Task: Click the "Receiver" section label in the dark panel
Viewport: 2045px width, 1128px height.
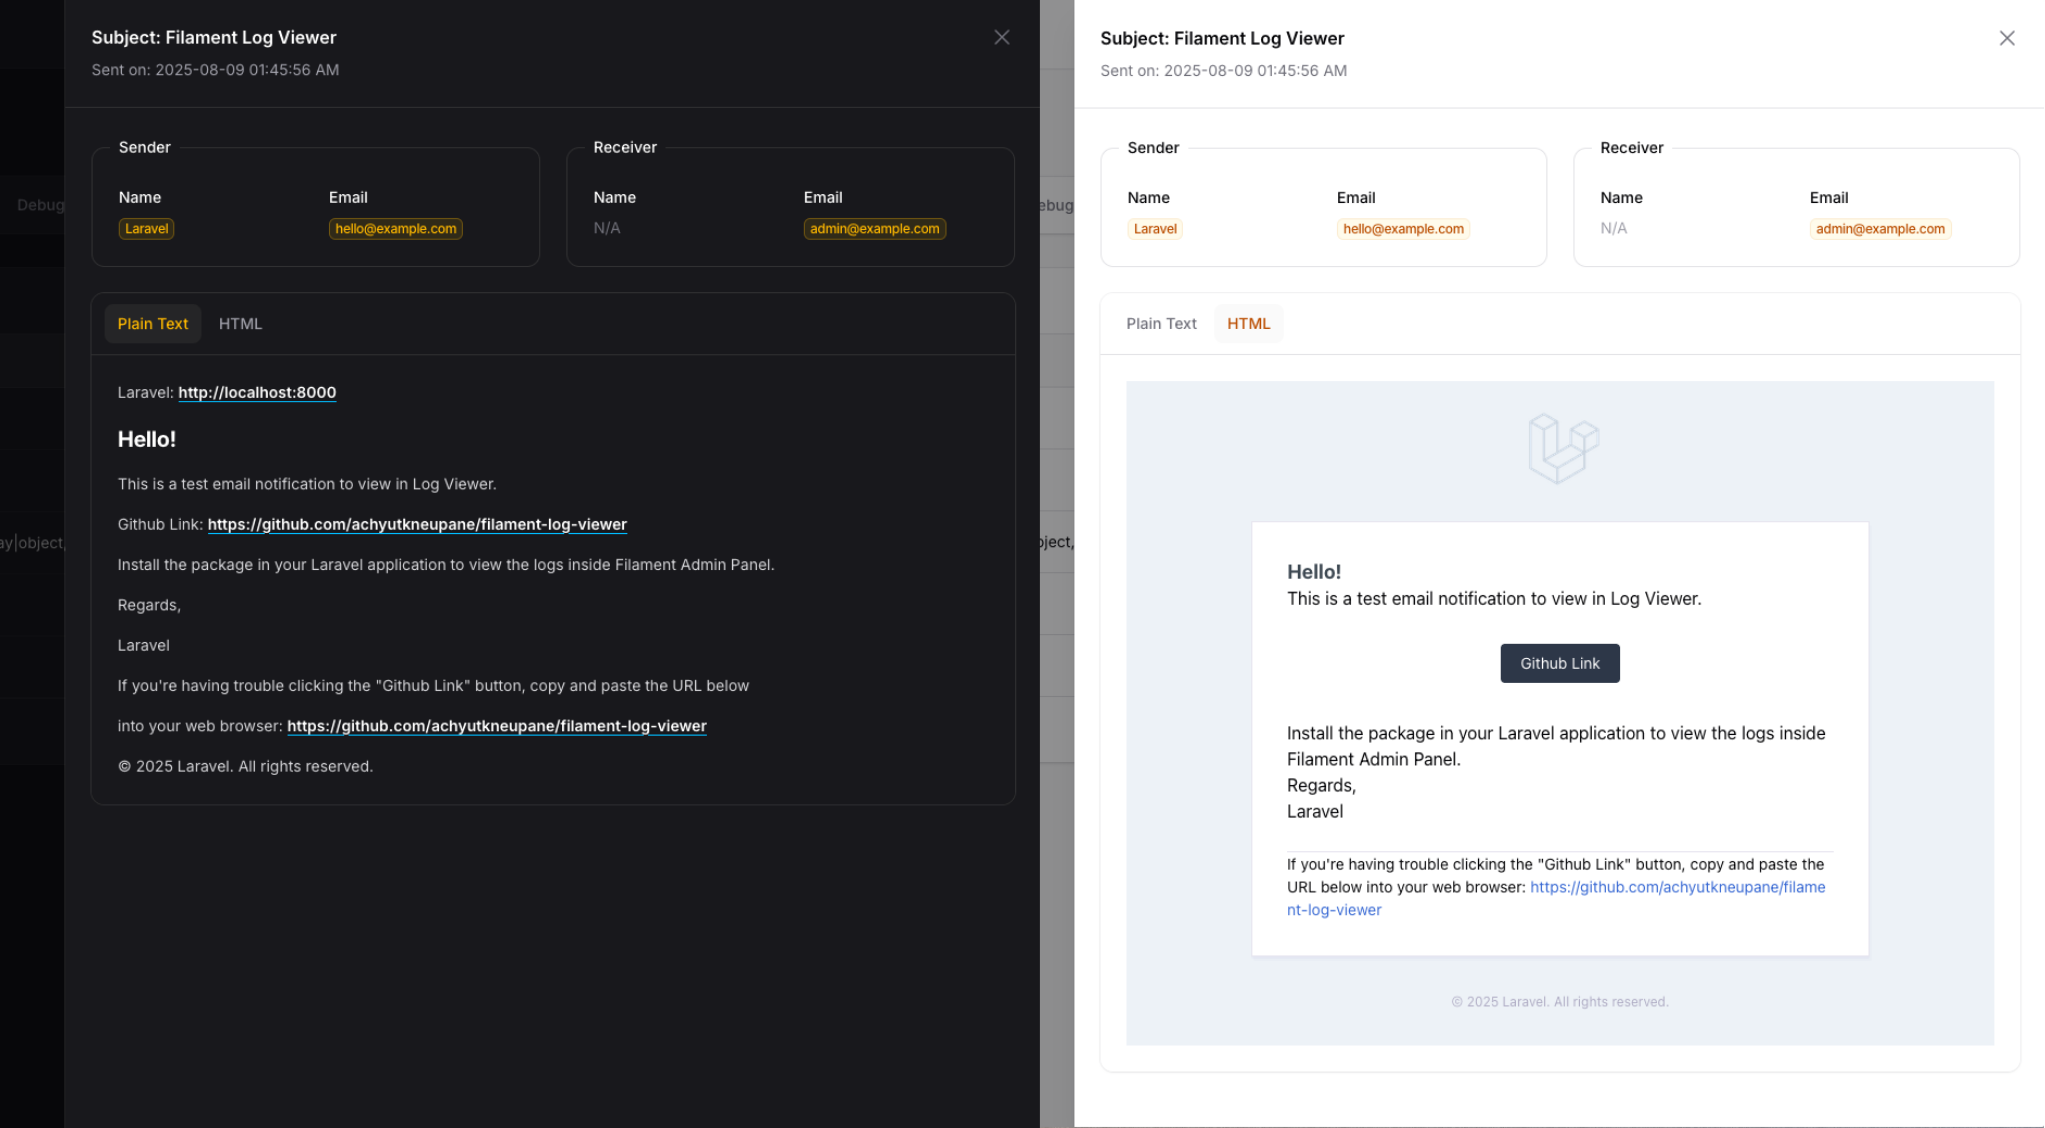Action: point(625,148)
